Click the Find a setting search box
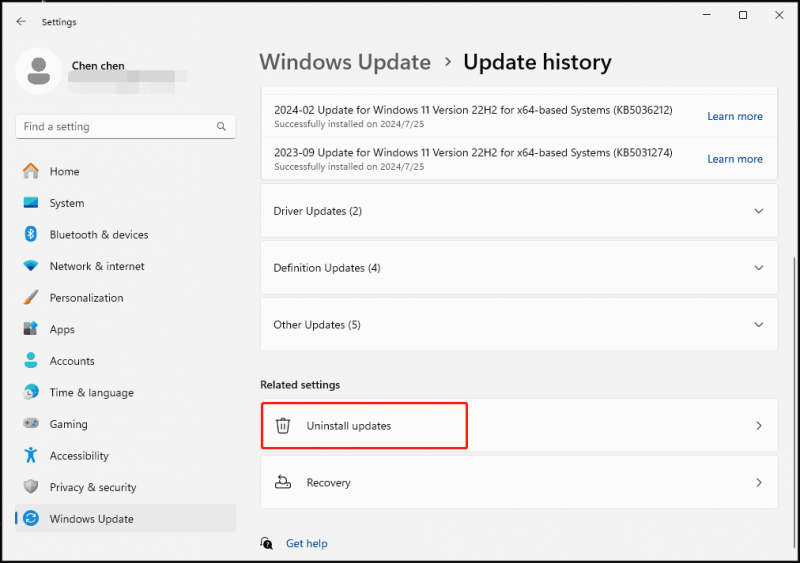800x563 pixels. coord(126,126)
